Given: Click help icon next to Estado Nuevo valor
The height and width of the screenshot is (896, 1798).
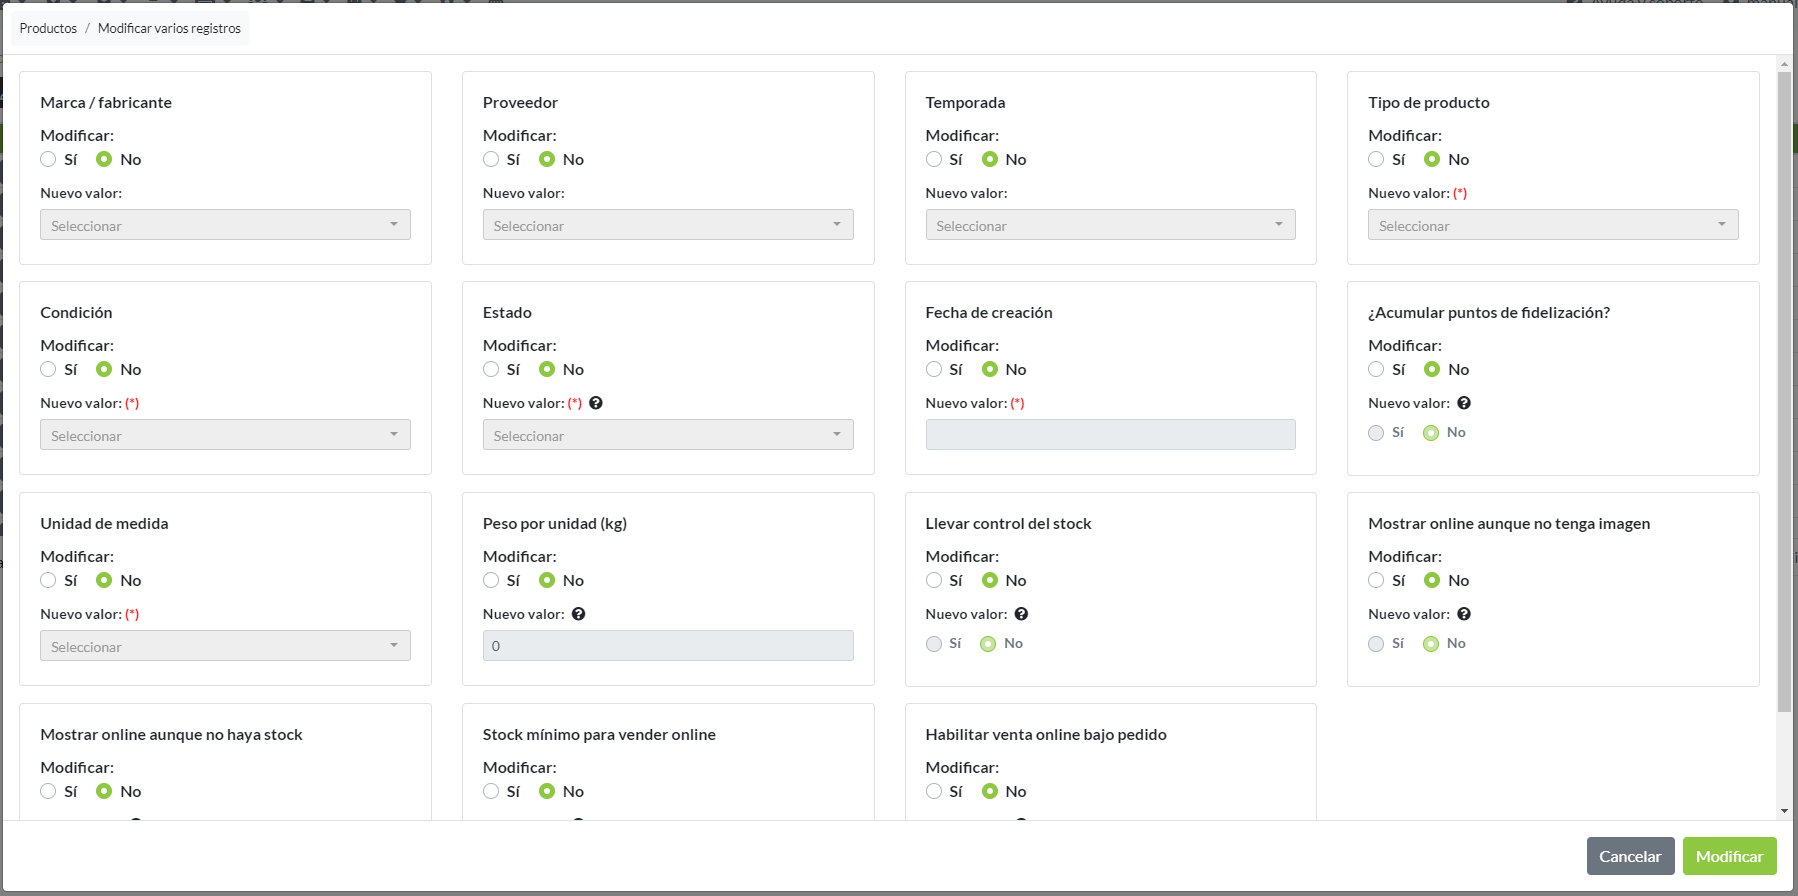Looking at the screenshot, I should (x=596, y=403).
